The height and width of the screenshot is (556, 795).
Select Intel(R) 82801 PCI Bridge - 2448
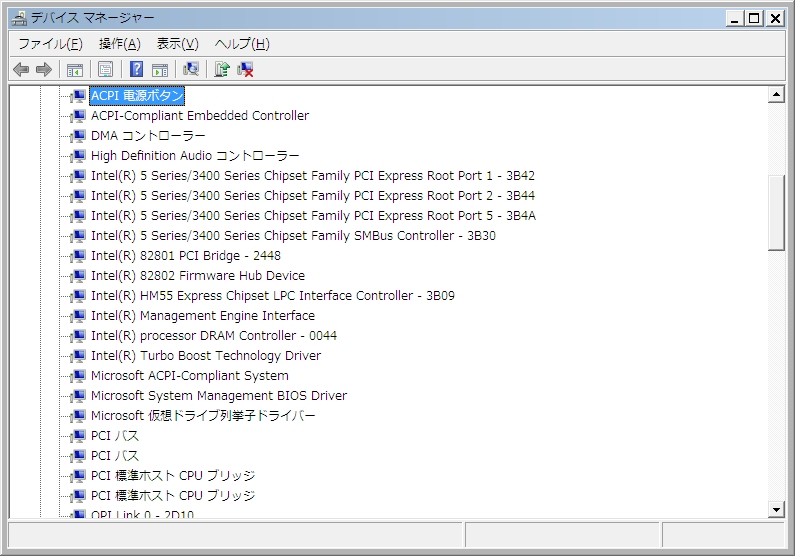click(x=186, y=256)
